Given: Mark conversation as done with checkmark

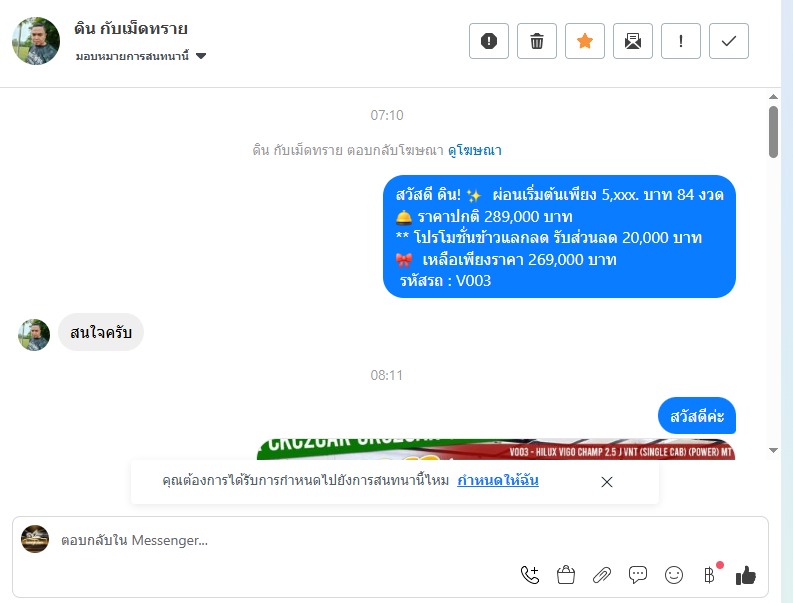Looking at the screenshot, I should point(729,41).
